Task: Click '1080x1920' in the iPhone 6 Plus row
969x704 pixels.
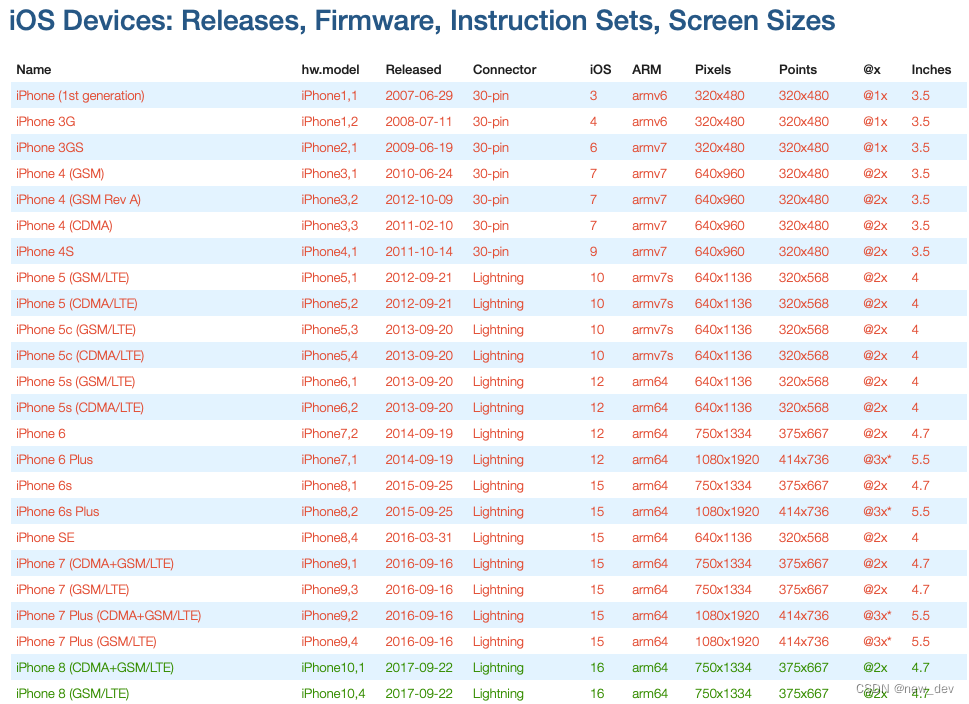Action: pos(727,459)
